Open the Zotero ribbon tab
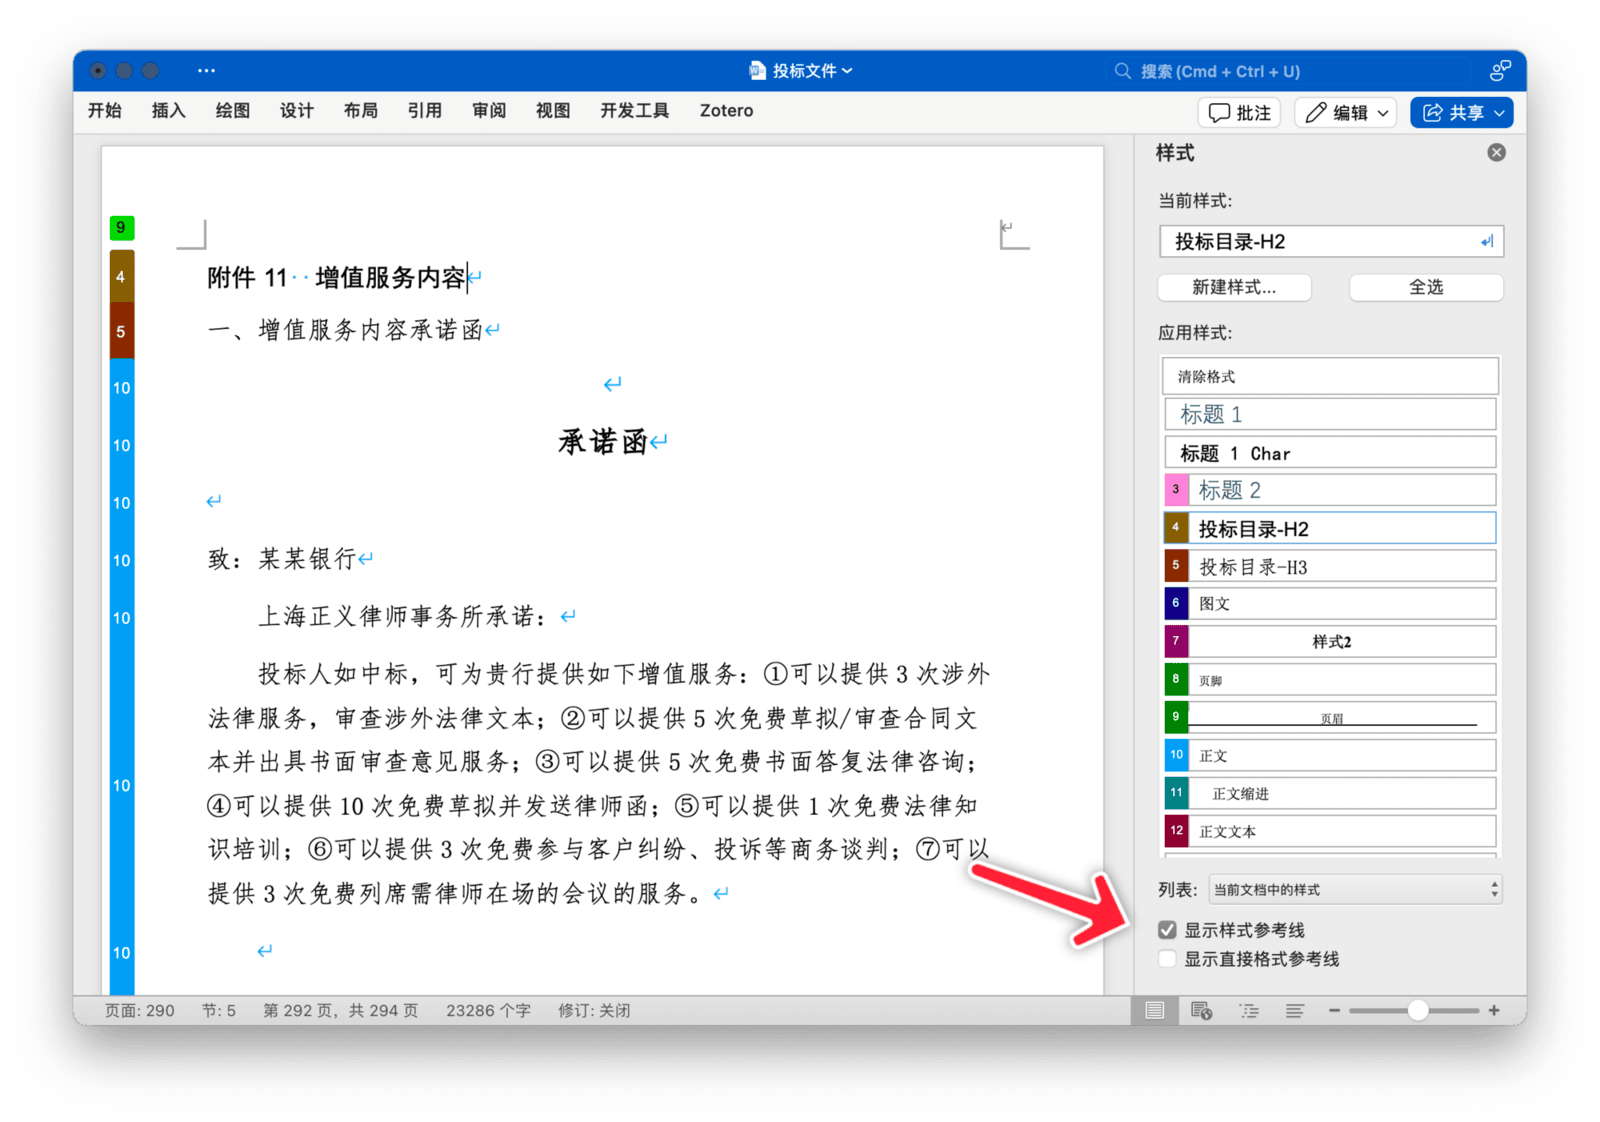This screenshot has height=1122, width=1600. coord(726,111)
